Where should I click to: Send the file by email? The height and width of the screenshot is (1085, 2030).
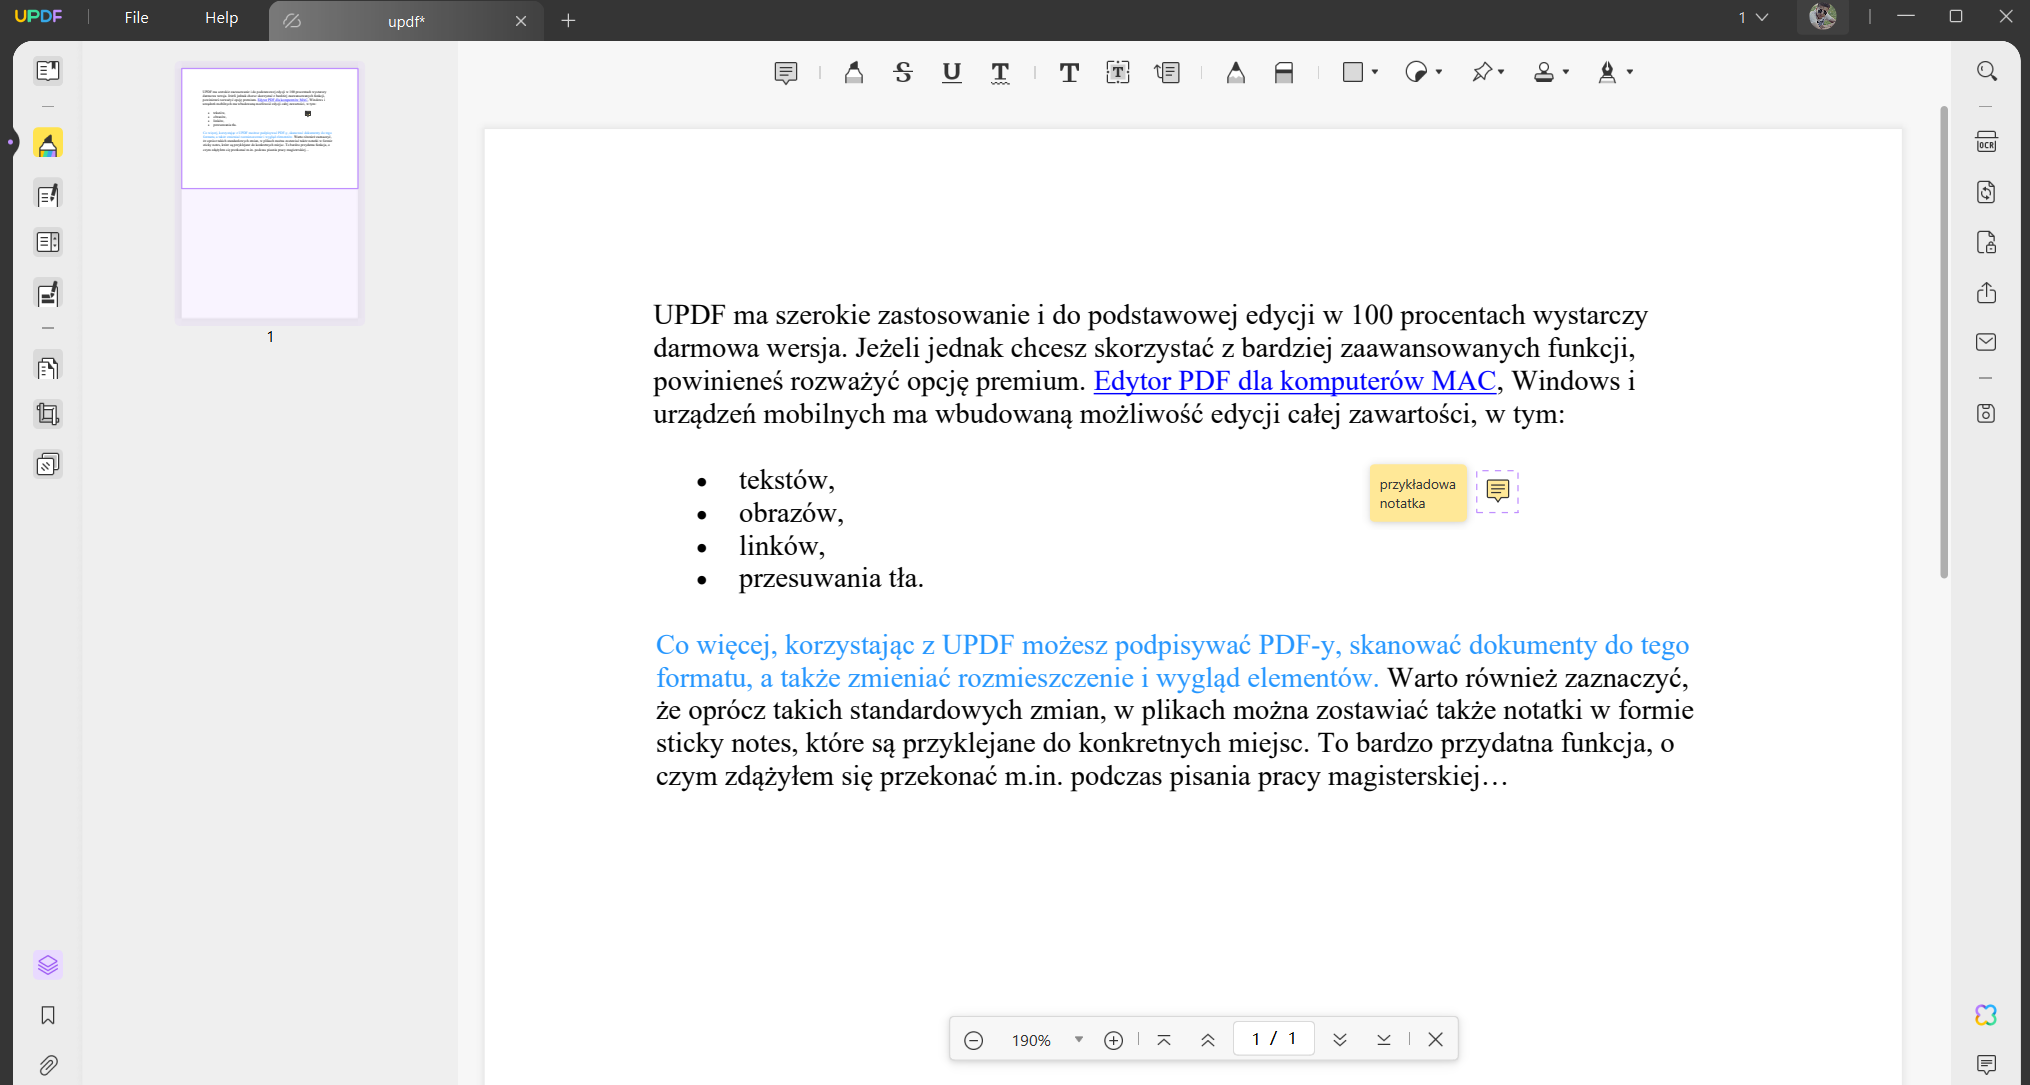[1987, 342]
